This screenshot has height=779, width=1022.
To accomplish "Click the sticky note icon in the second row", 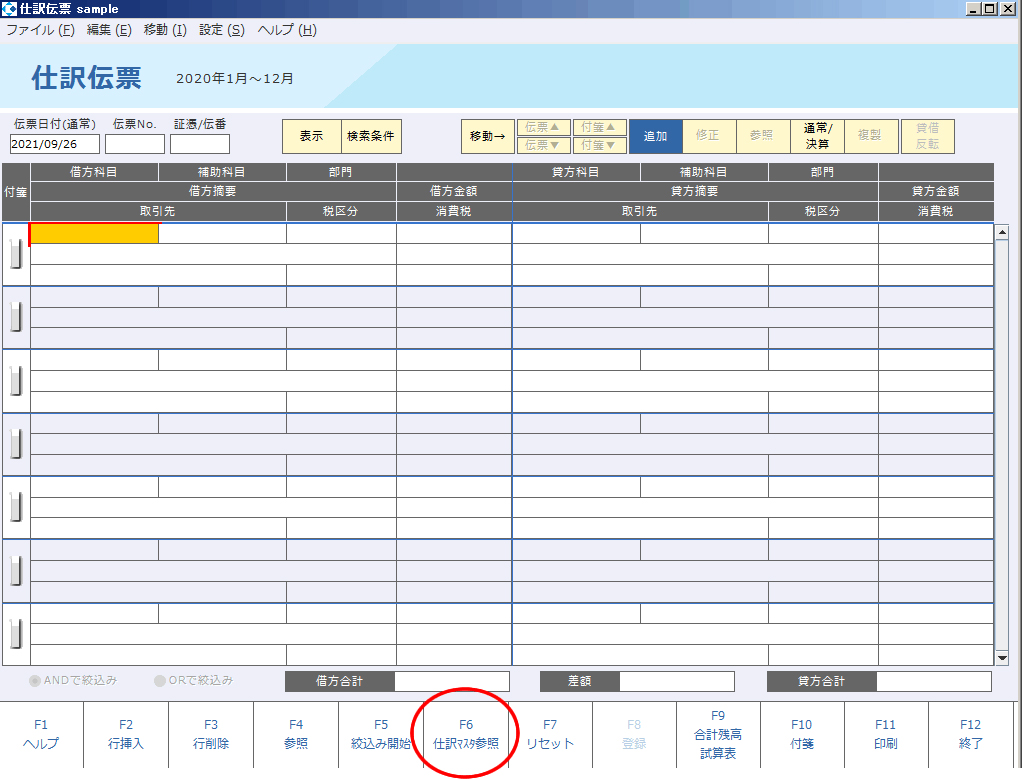I will pyautogui.click(x=16, y=317).
